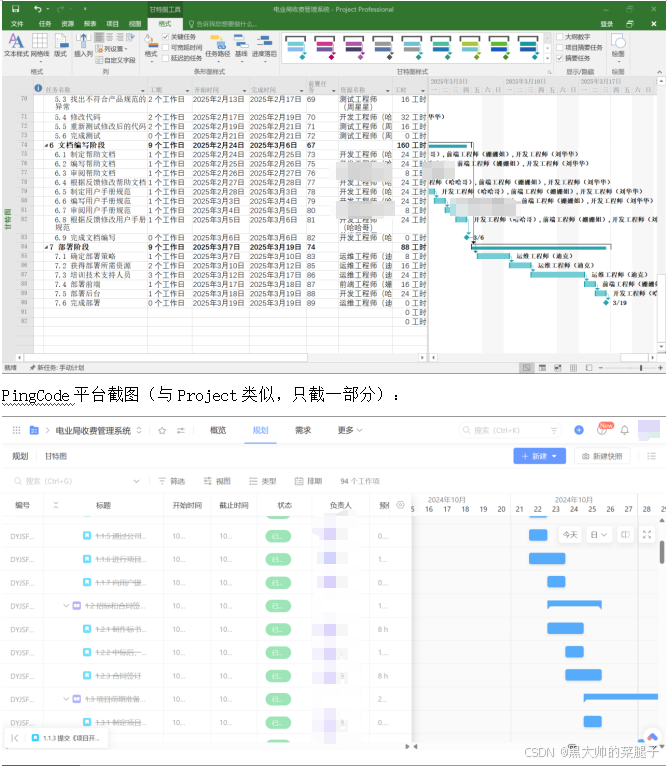Image resolution: width=667 pixels, height=766 pixels.
Task: Click the fullscreen expand icon in Gantt
Action: click(647, 534)
